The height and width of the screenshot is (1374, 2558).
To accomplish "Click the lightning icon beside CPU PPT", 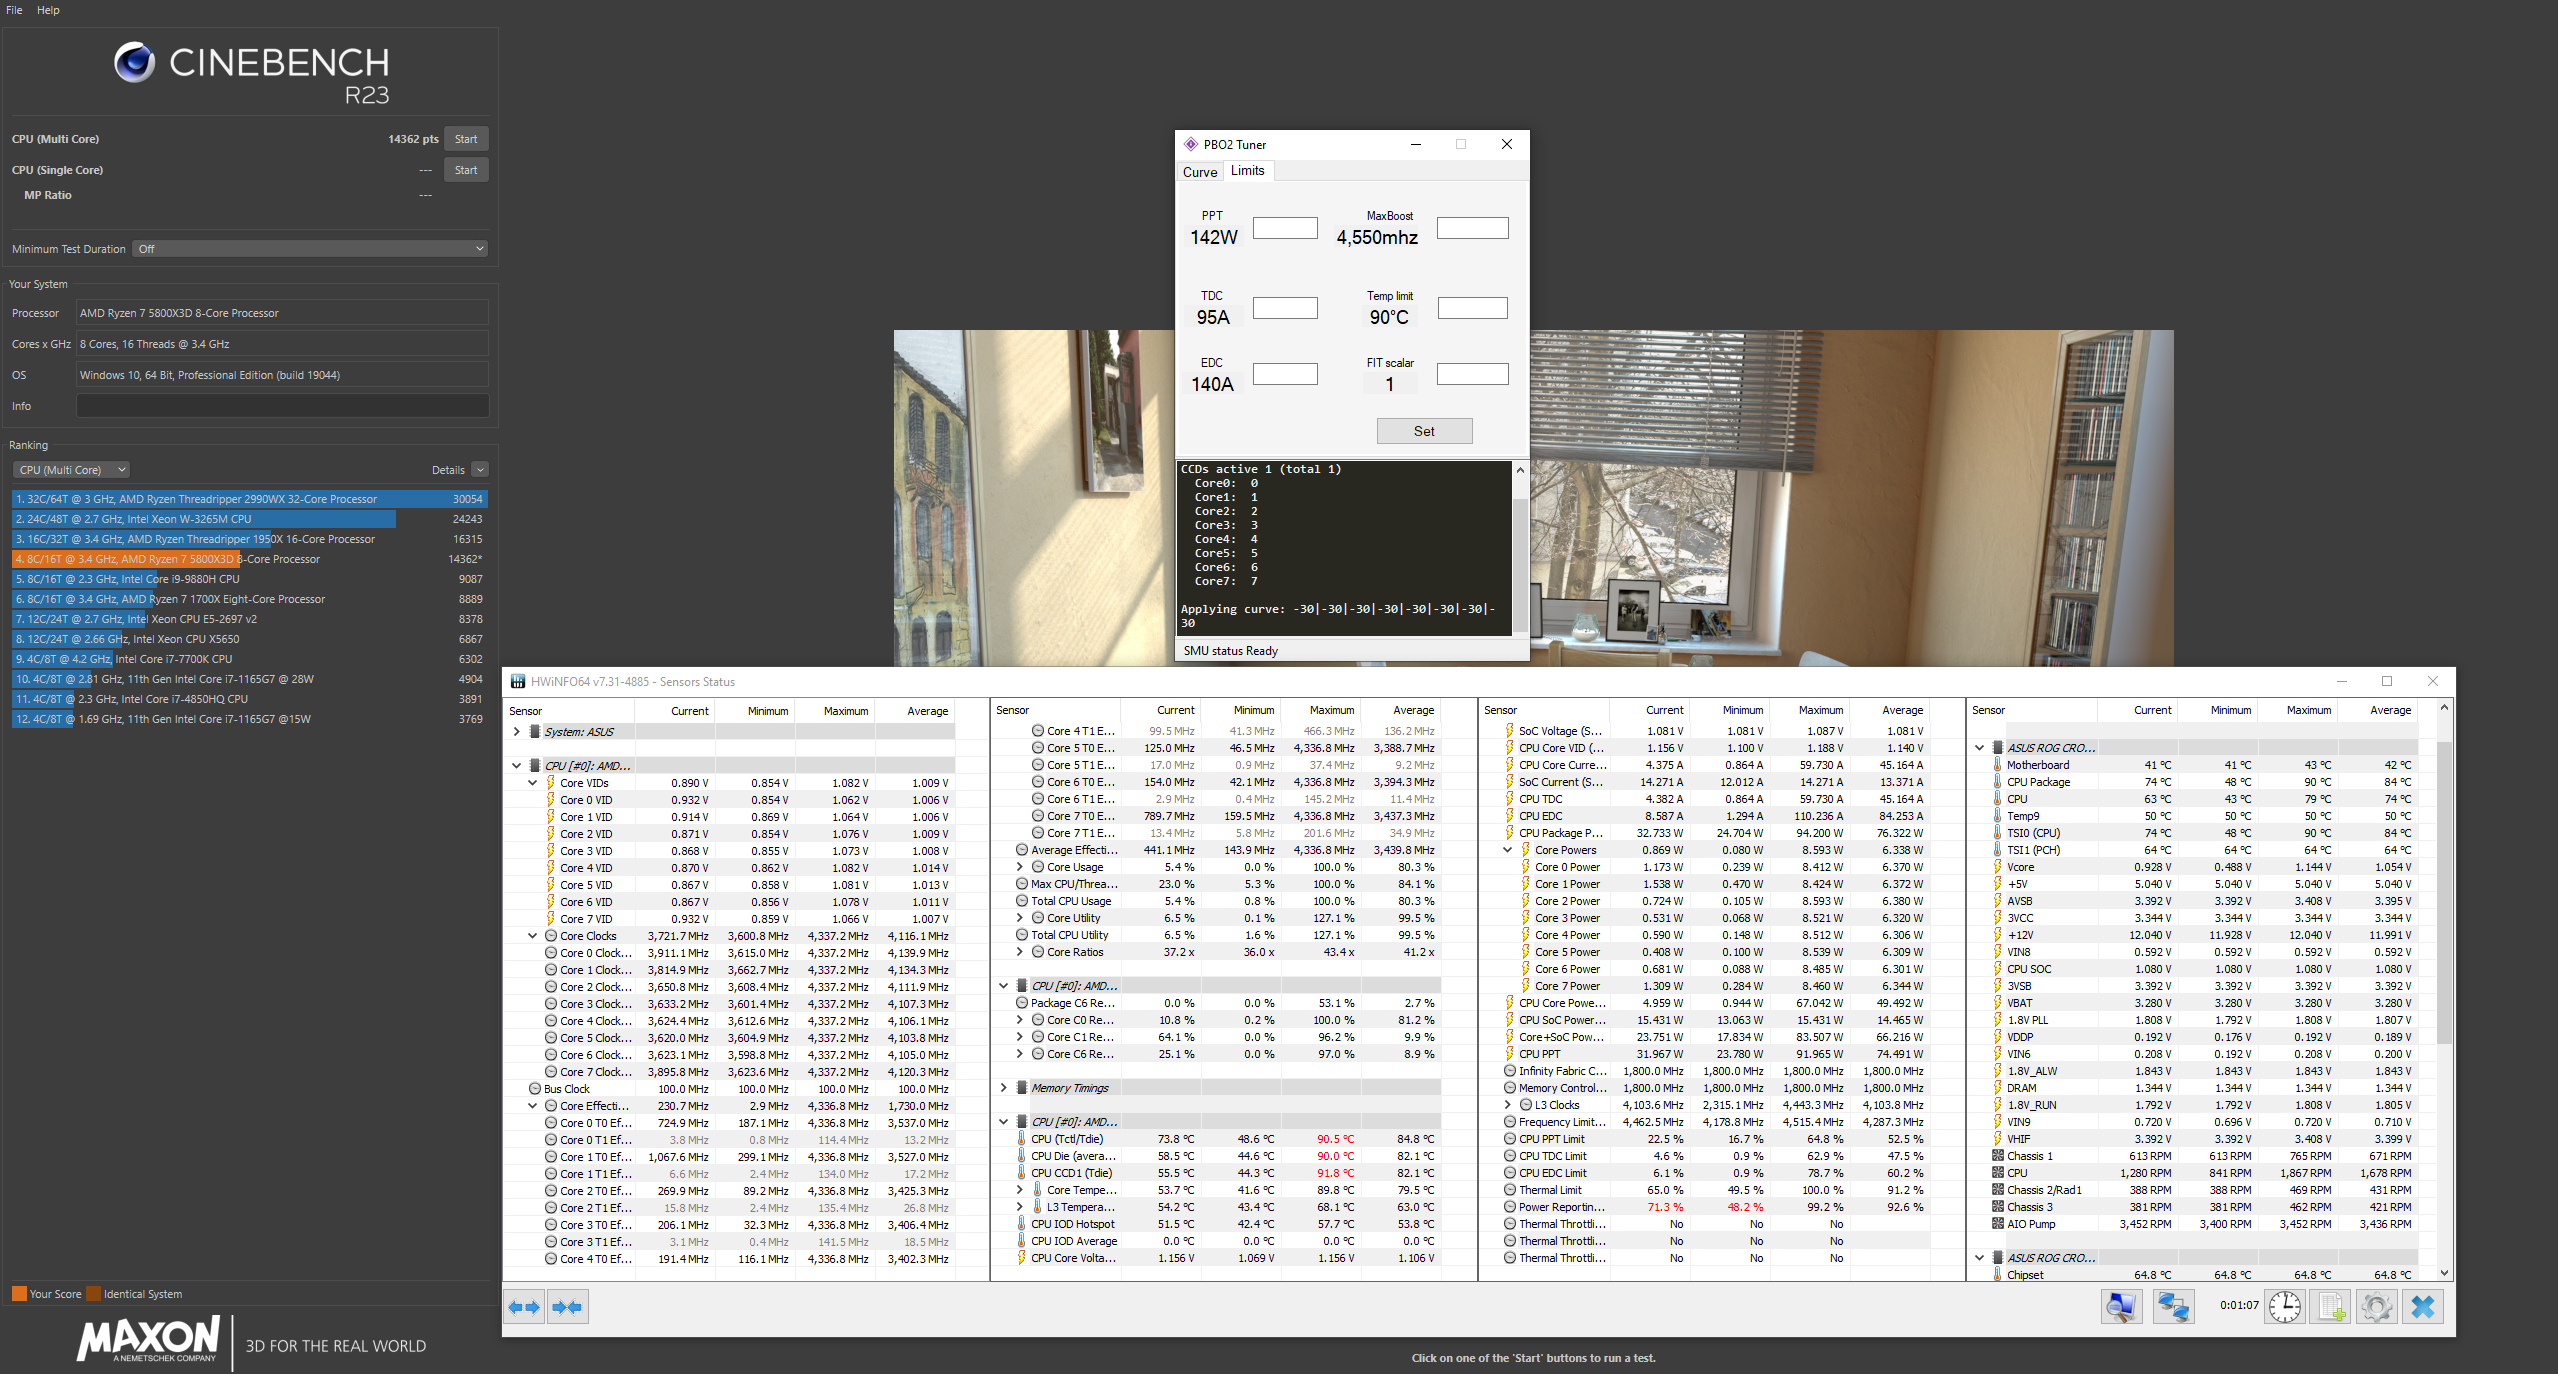I will point(1510,1054).
